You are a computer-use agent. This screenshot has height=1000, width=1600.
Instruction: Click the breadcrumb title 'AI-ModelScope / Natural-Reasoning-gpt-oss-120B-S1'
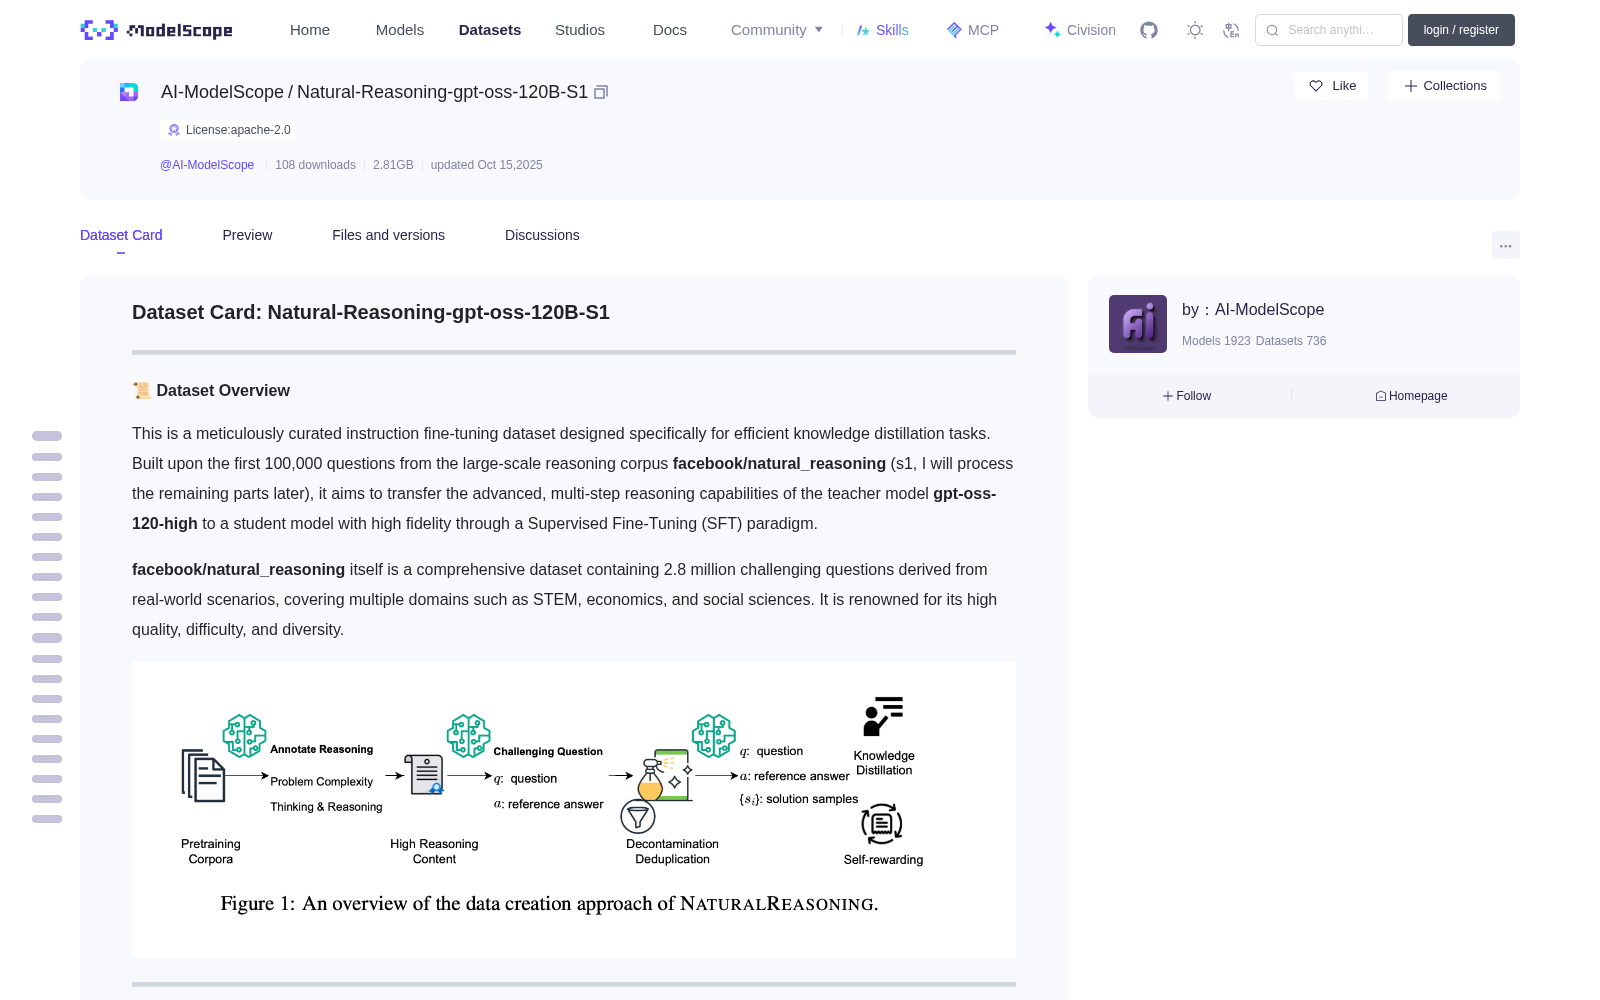374,92
